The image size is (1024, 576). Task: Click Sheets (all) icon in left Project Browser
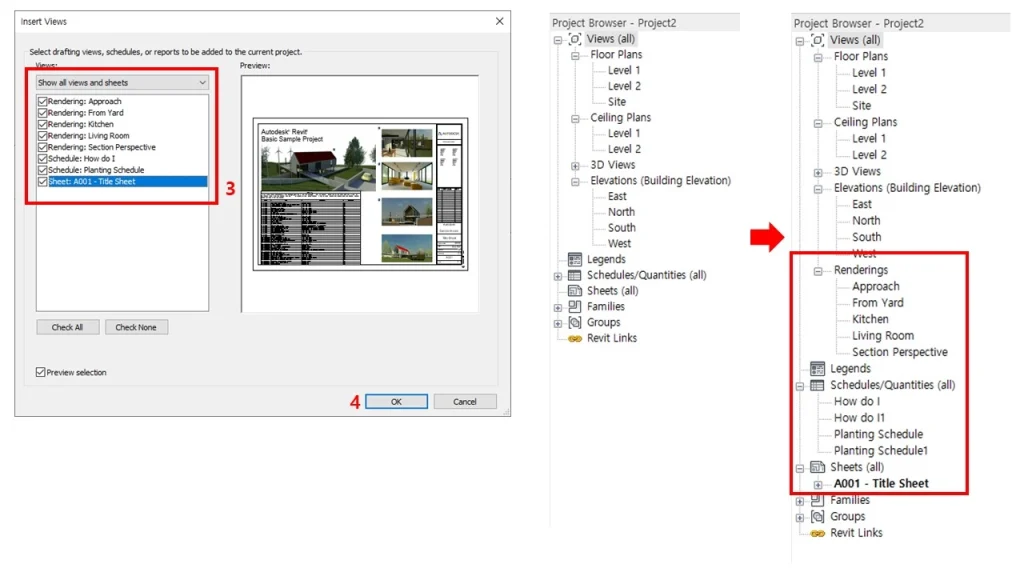pos(575,291)
